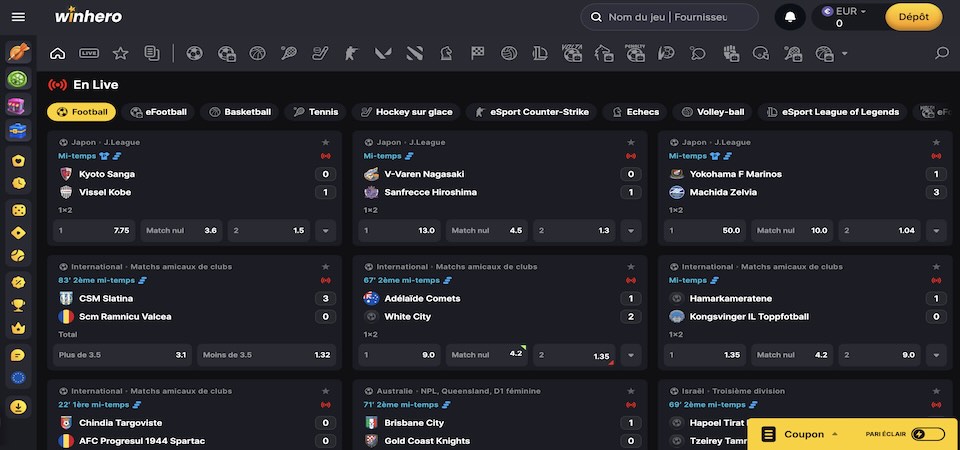This screenshot has height=450, width=960.
Task: Select the Counter-Strike icon in toolbar
Action: pos(351,53)
